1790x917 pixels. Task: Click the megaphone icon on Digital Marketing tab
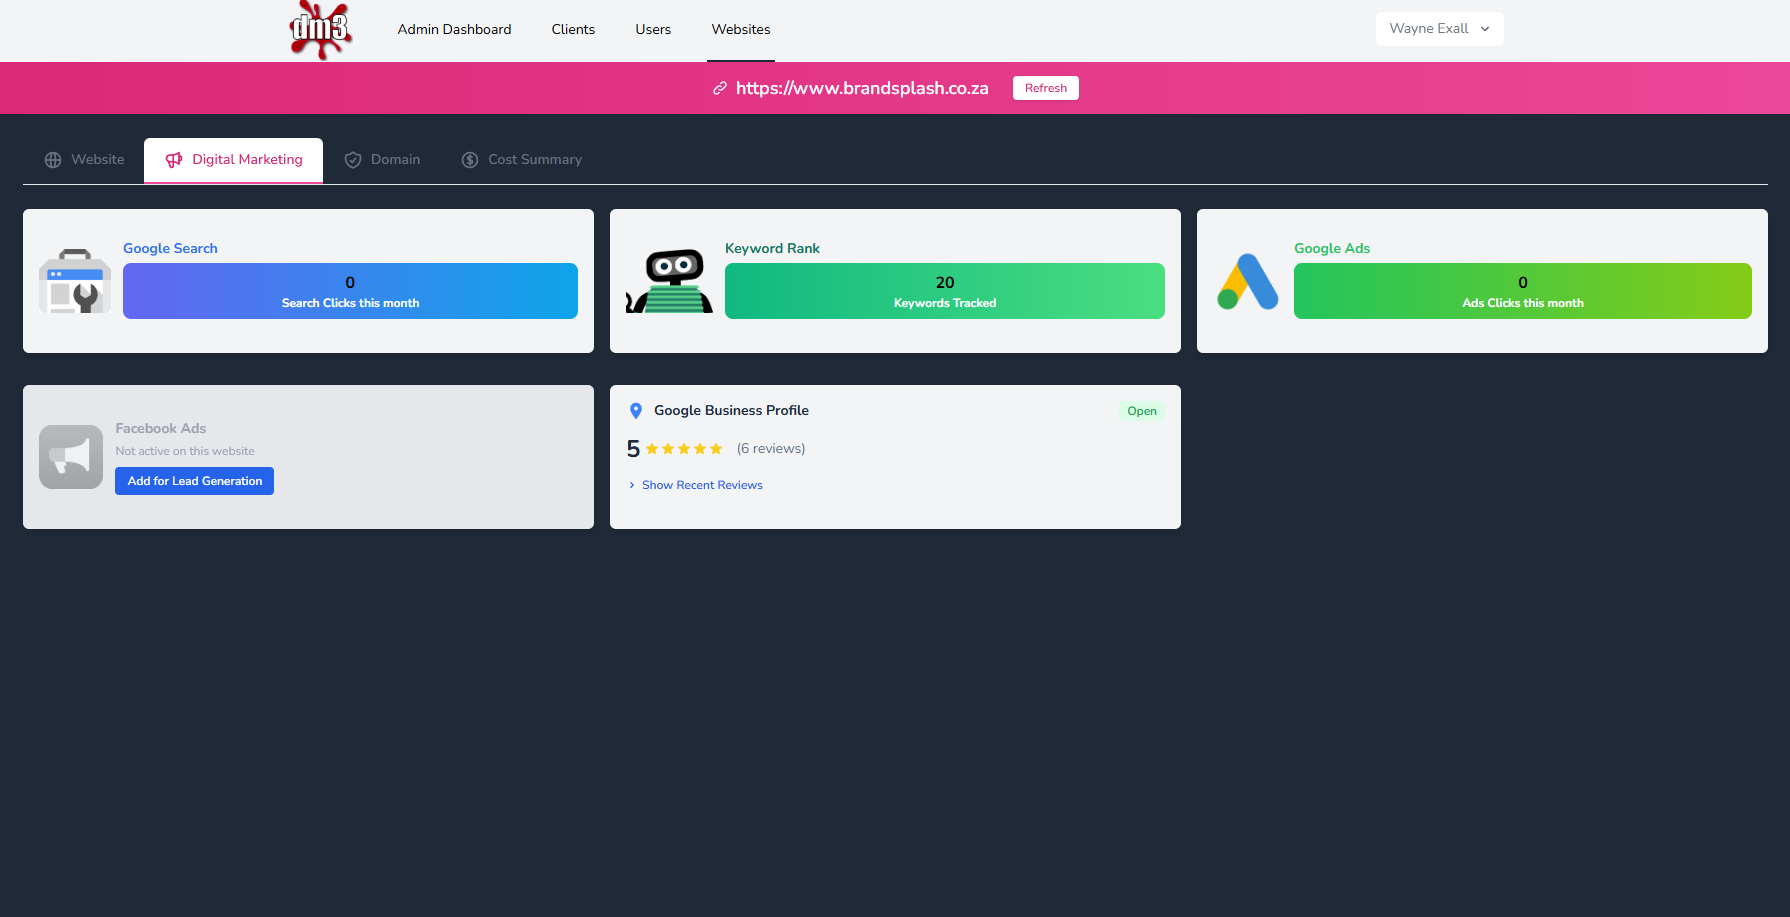click(x=174, y=160)
